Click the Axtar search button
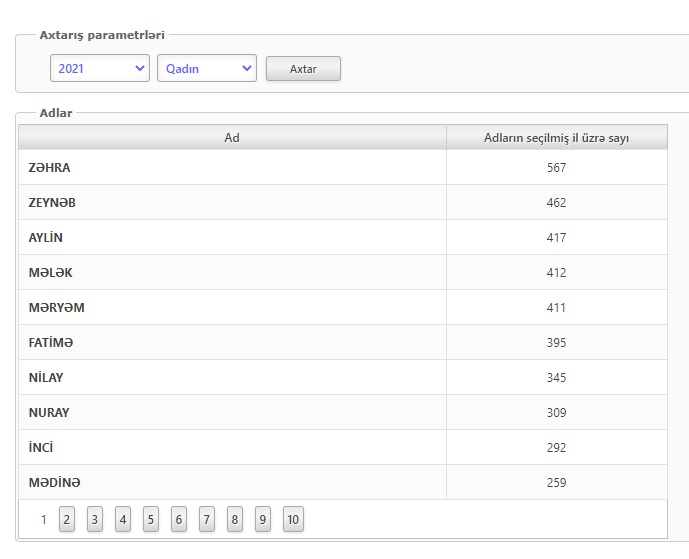Screen dimensions: 689x559 point(303,69)
